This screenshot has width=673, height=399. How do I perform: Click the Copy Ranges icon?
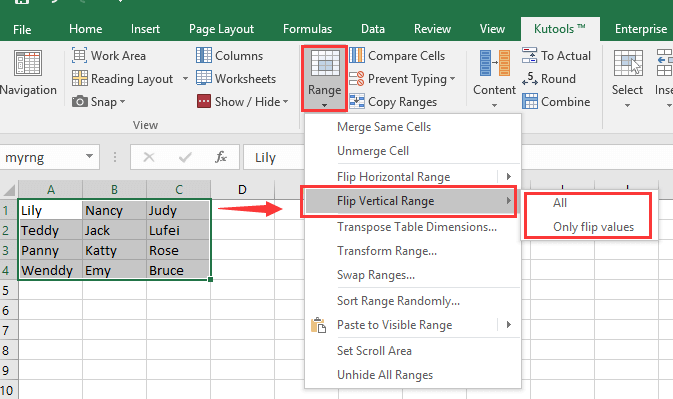(357, 102)
